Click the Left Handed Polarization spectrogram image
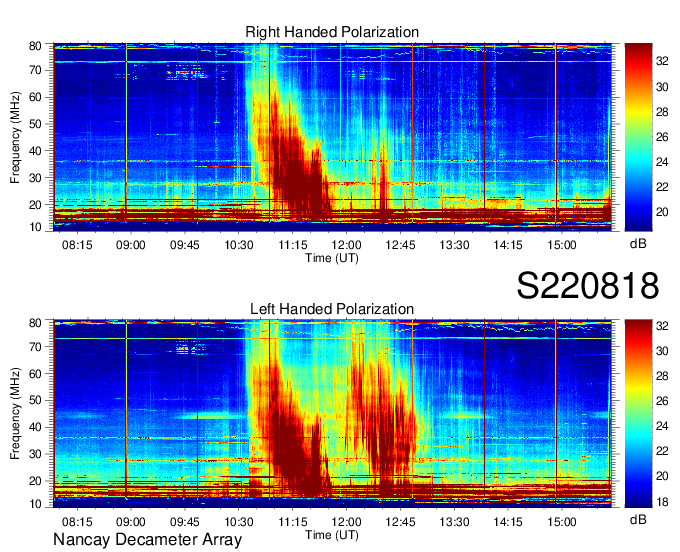The image size is (680, 552). (332, 414)
